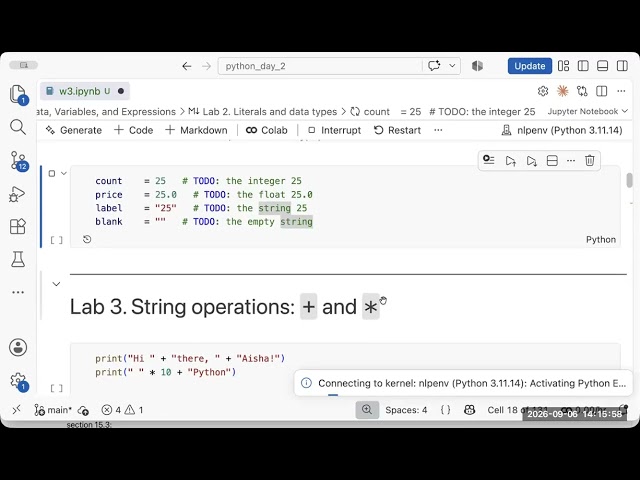Viewport: 640px width, 480px height.
Task: Toggle the bottom panel visibility
Action: (602, 66)
